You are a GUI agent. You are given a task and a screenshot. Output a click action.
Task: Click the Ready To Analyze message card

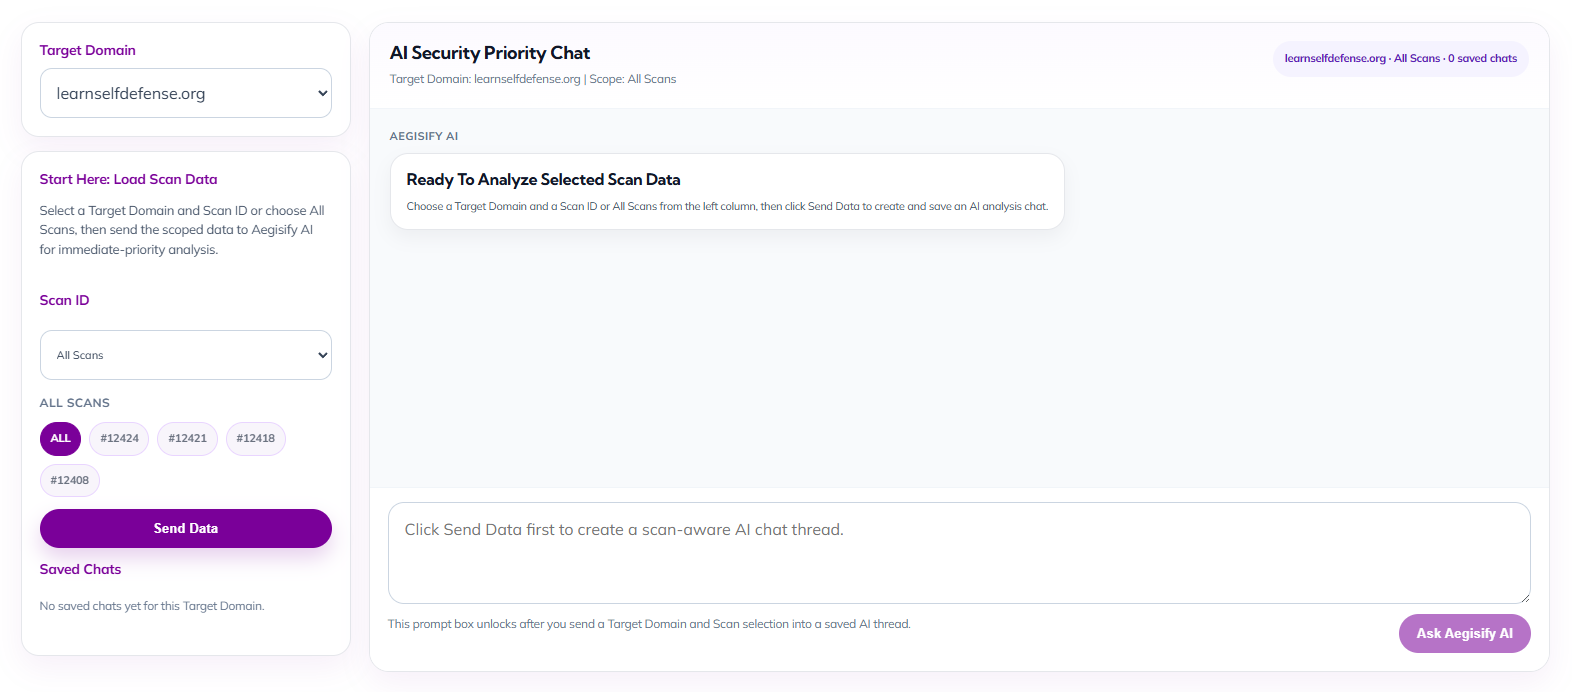pos(727,191)
